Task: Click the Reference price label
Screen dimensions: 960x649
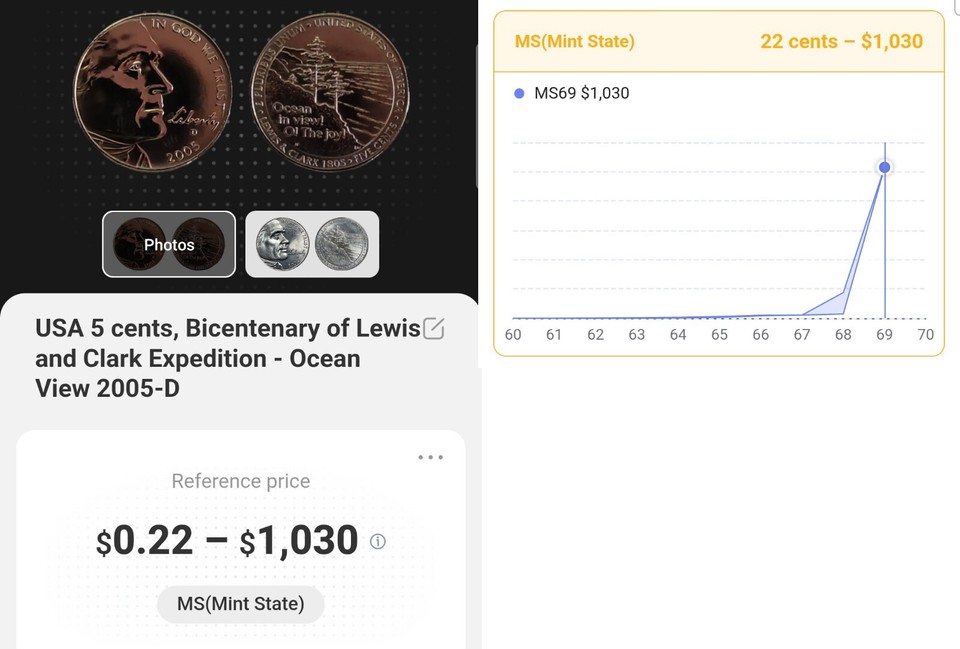Action: tap(240, 481)
